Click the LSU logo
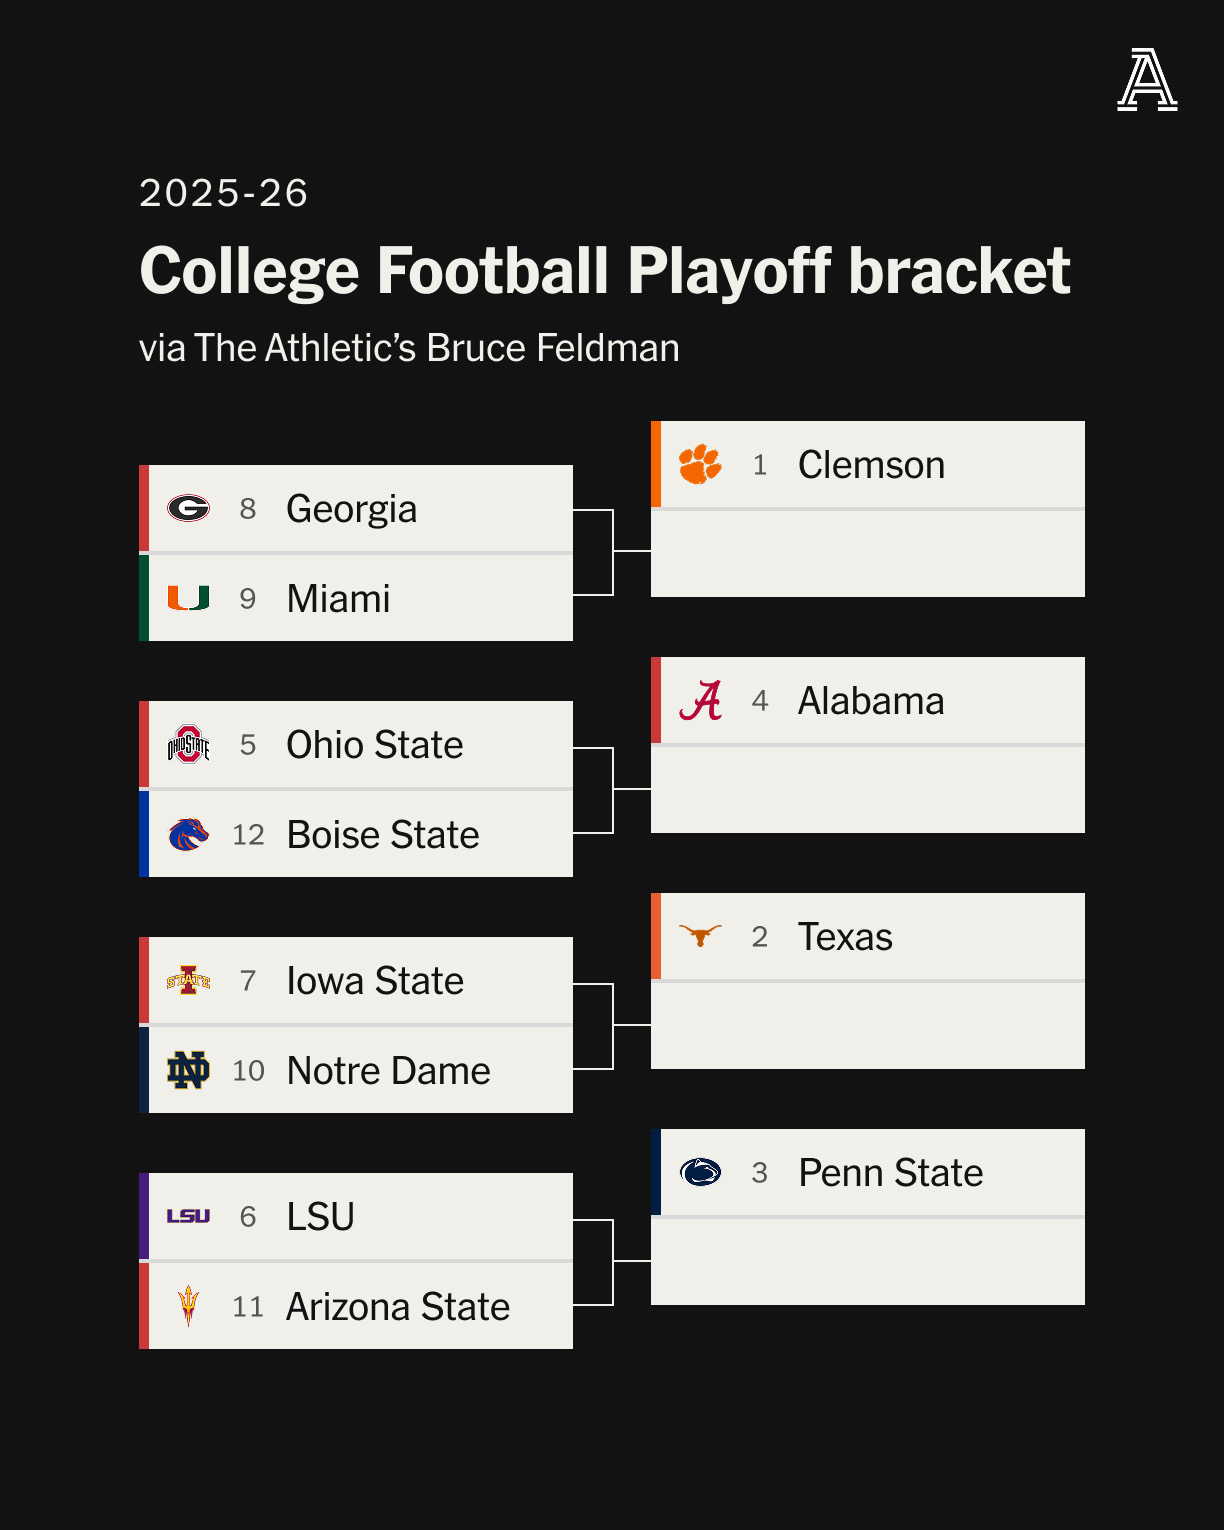The width and height of the screenshot is (1224, 1530). [188, 1216]
